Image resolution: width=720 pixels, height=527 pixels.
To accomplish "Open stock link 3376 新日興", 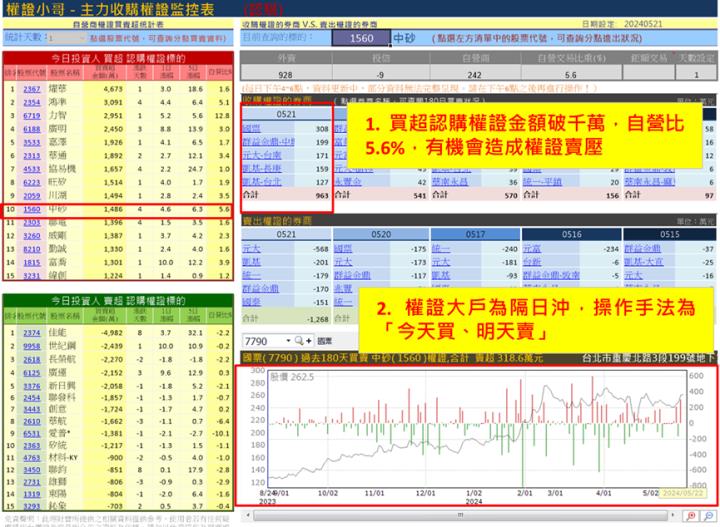I will (x=32, y=386).
